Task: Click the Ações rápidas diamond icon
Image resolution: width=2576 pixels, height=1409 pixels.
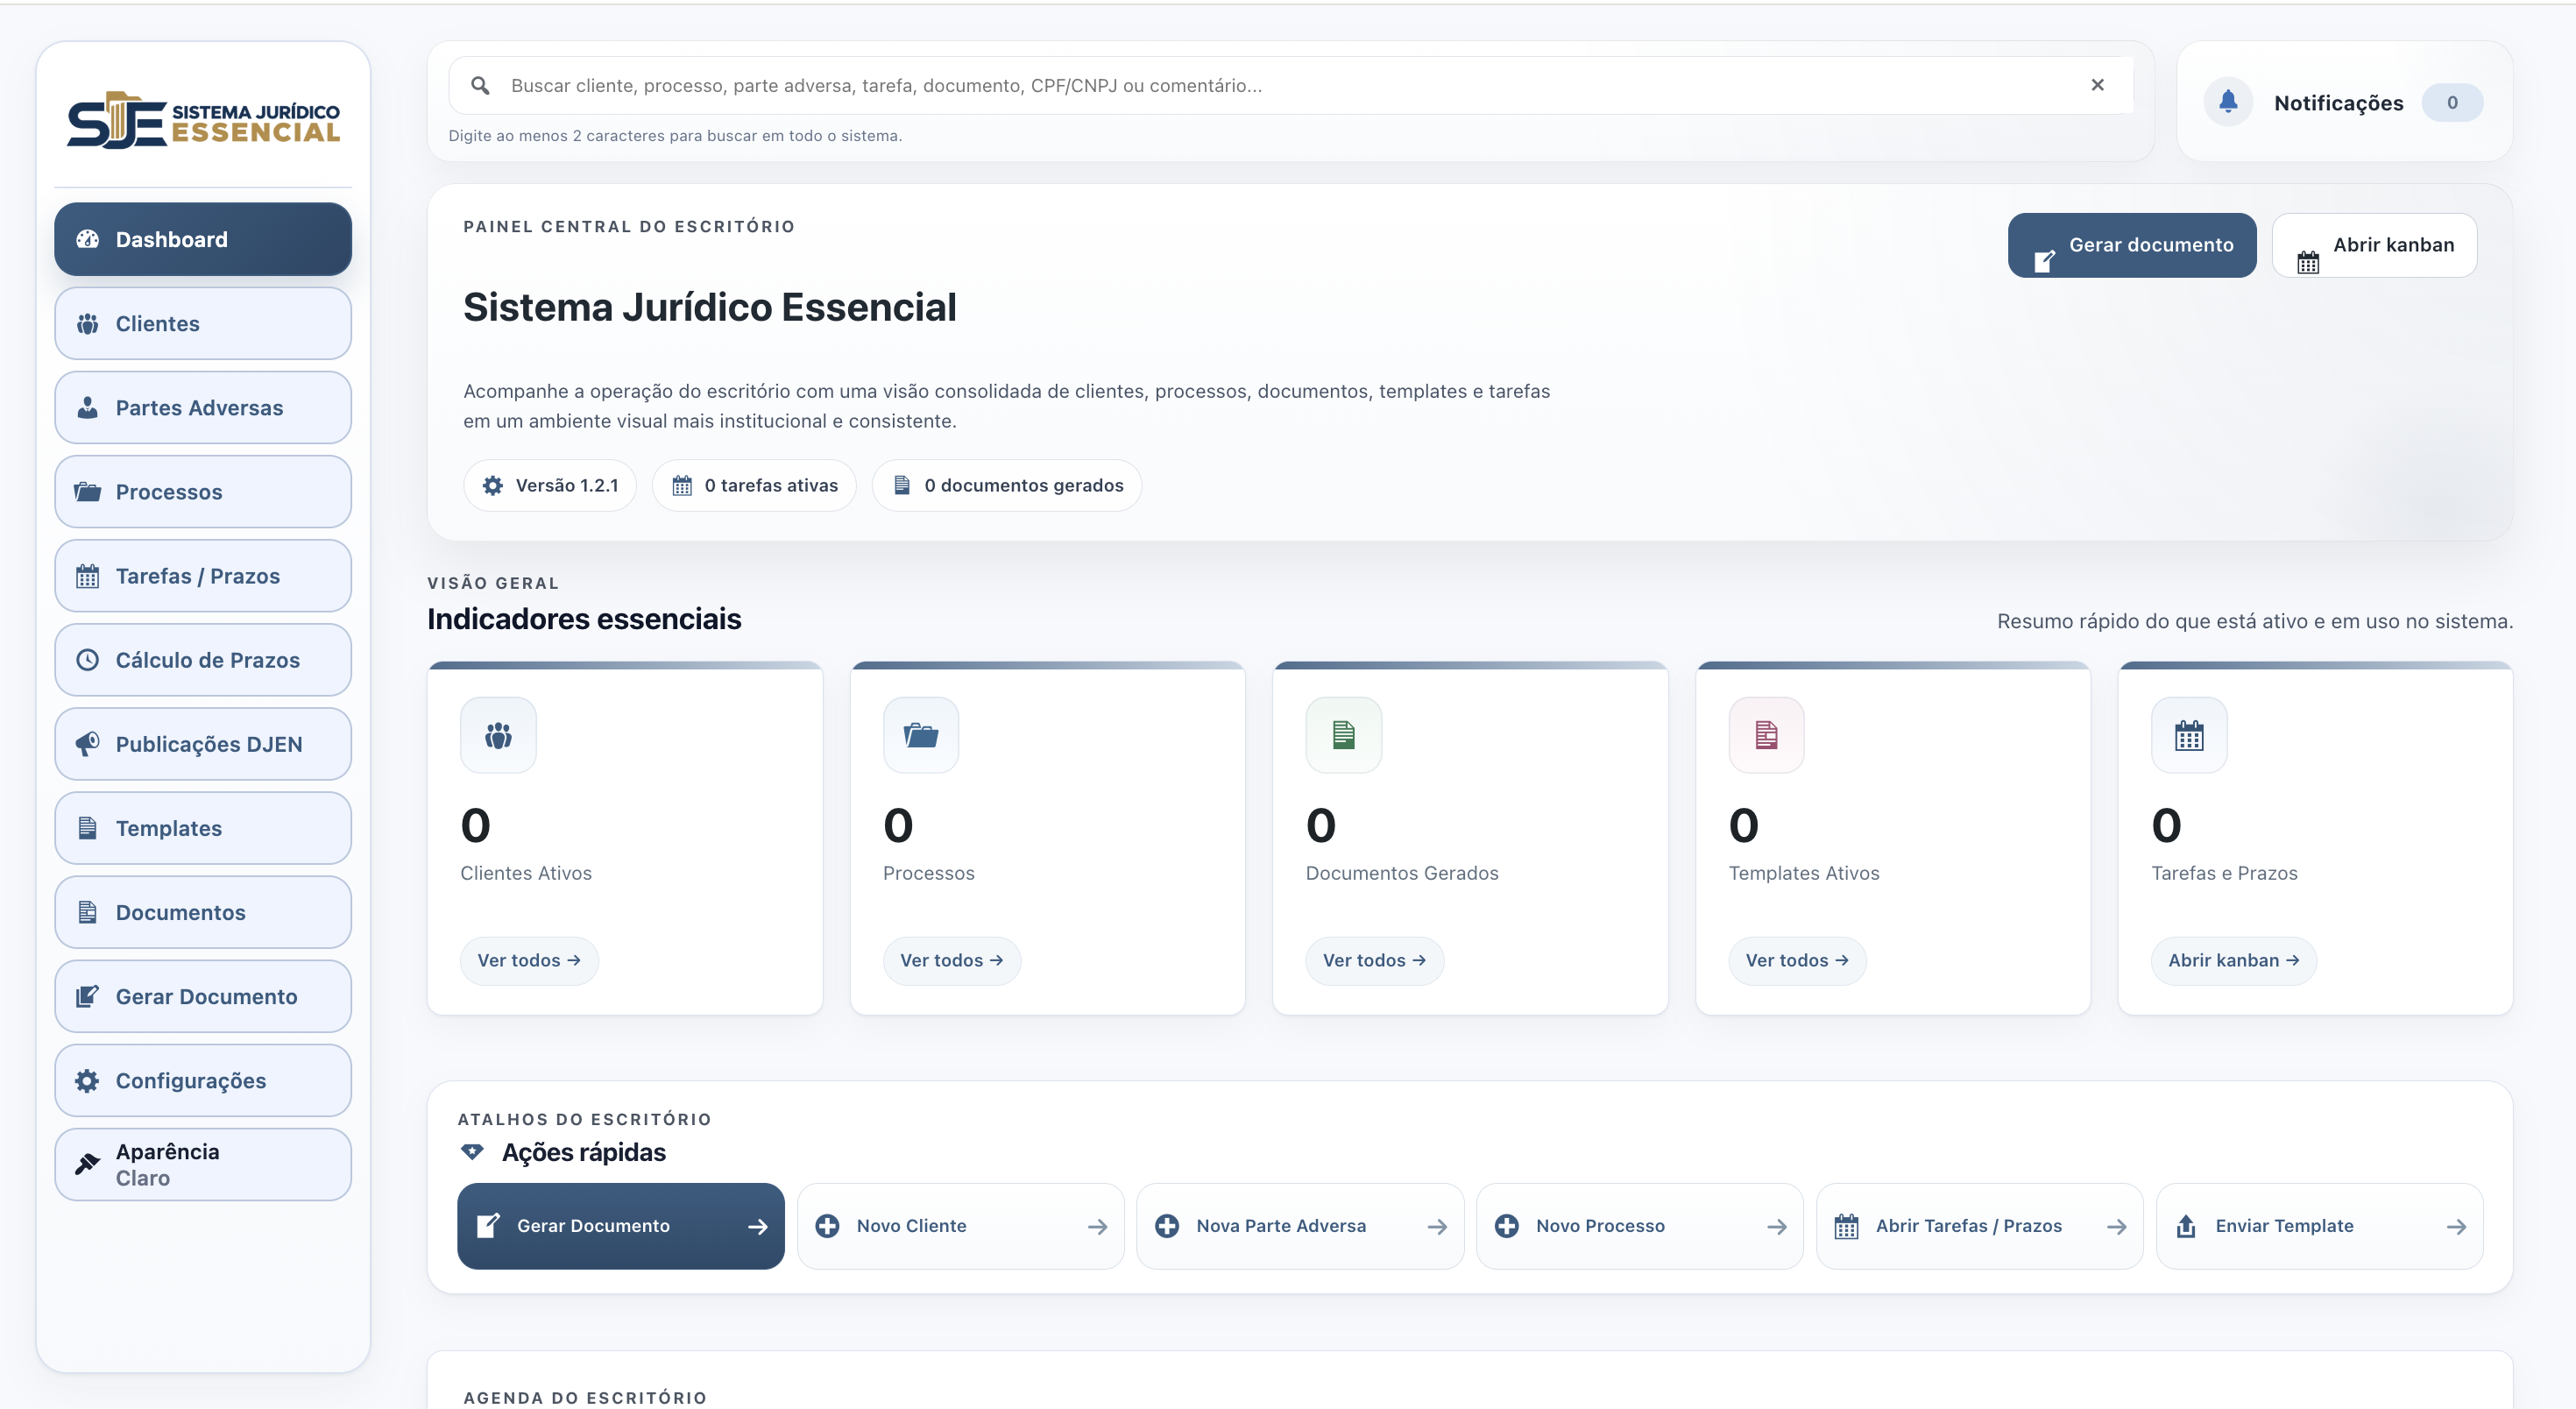Action: tap(472, 1152)
